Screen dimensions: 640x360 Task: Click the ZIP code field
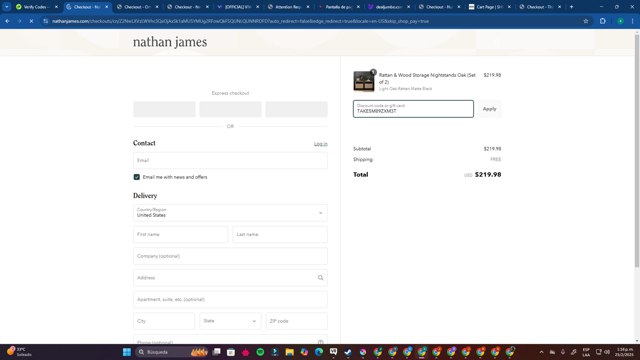point(297,321)
